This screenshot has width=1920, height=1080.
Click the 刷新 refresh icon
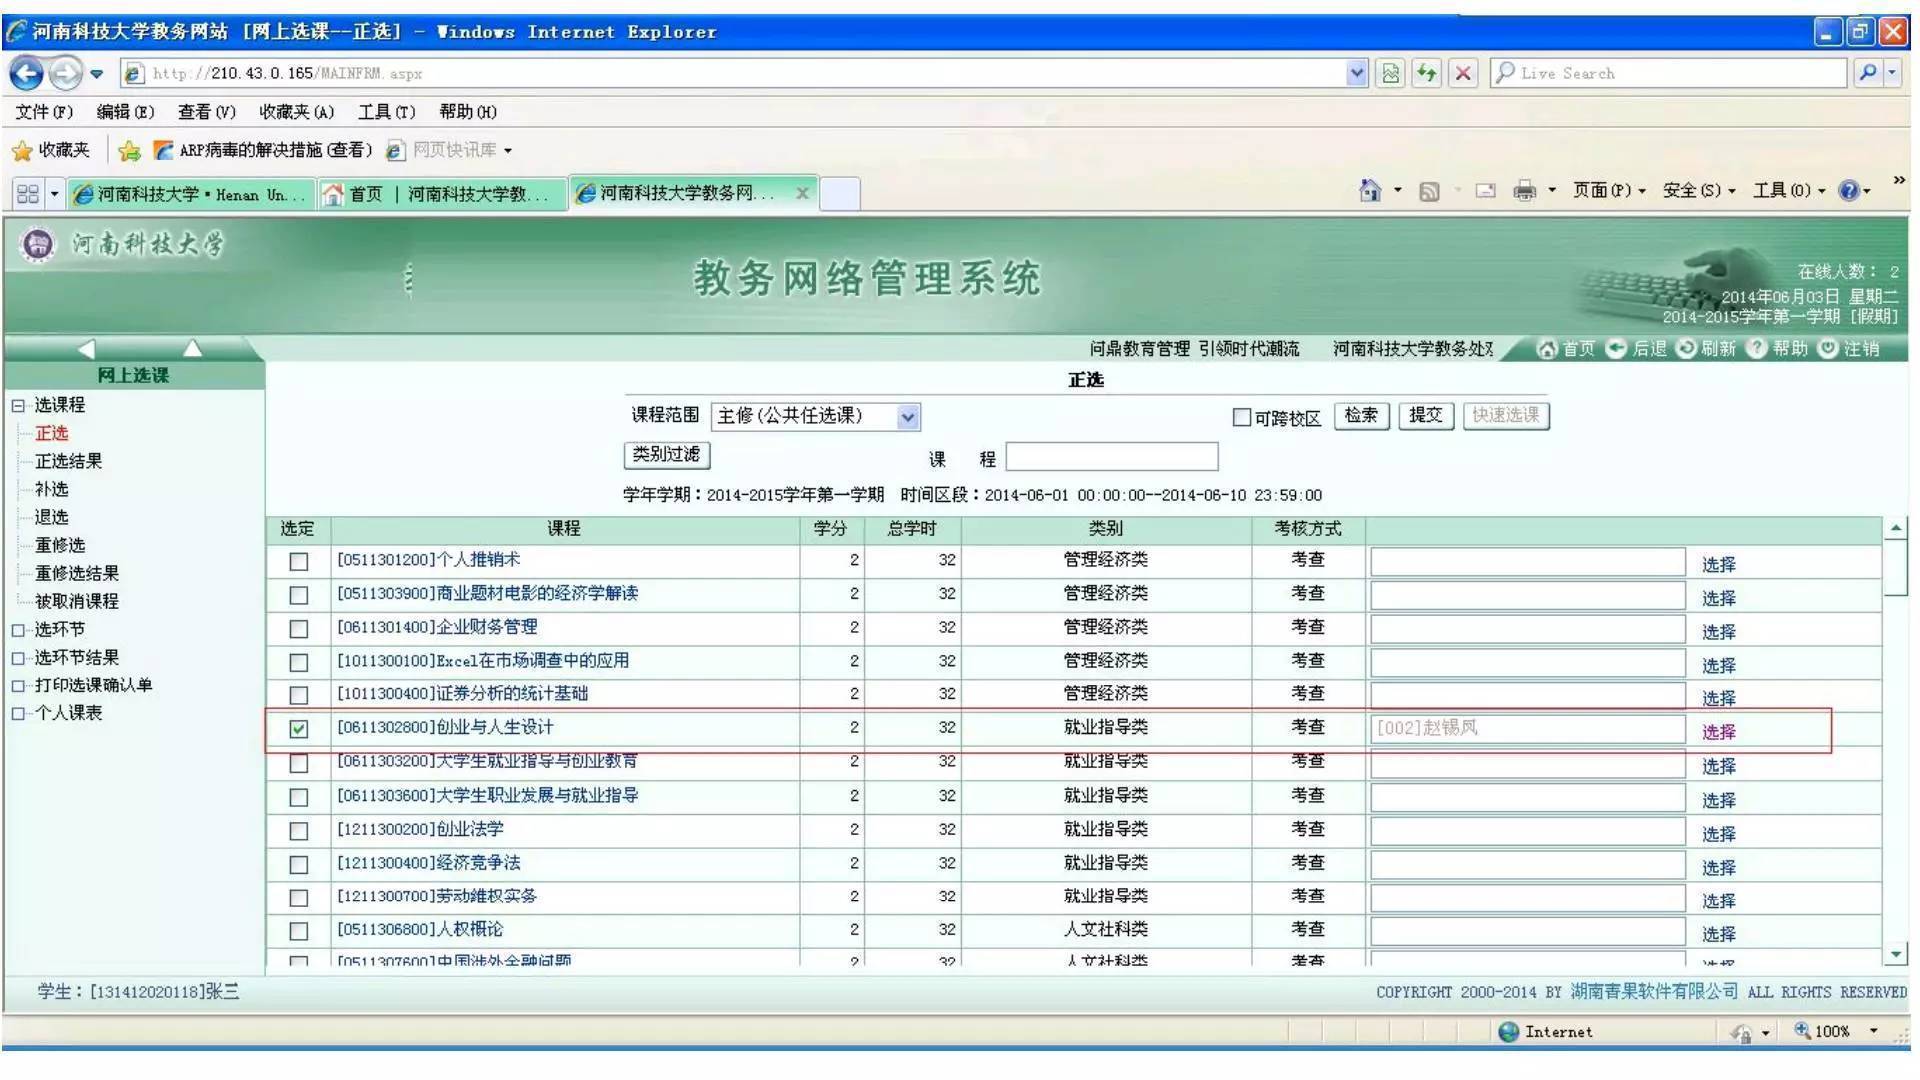pyautogui.click(x=1686, y=350)
